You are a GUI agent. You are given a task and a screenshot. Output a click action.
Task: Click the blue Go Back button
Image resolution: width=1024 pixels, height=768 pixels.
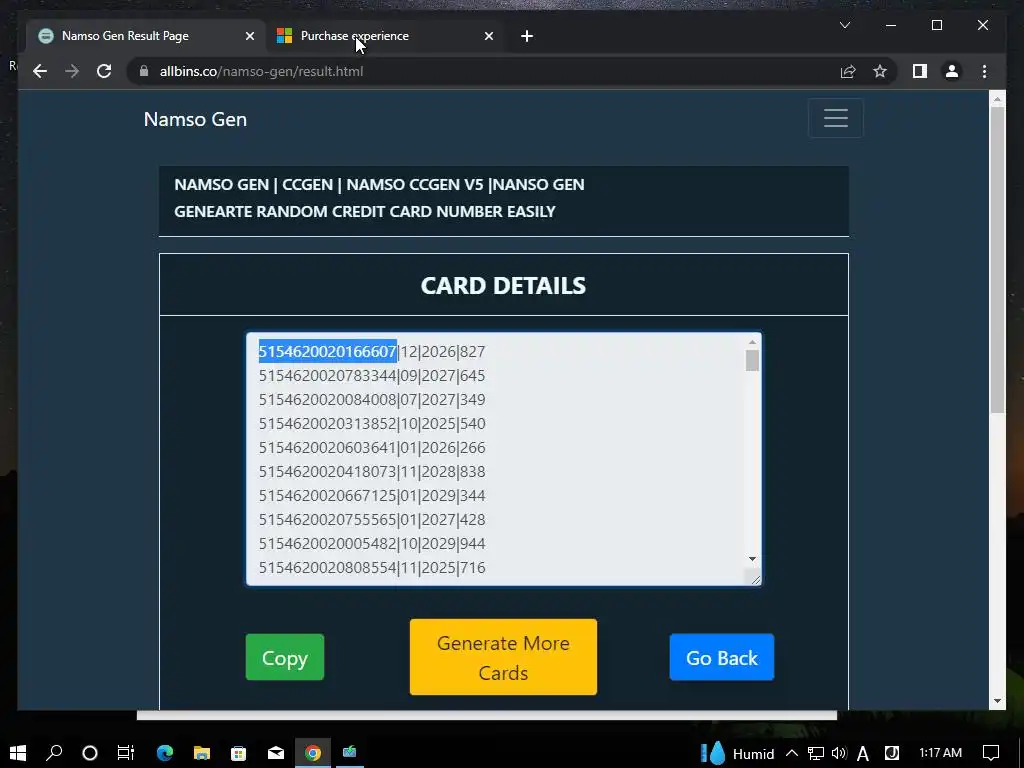pyautogui.click(x=722, y=657)
